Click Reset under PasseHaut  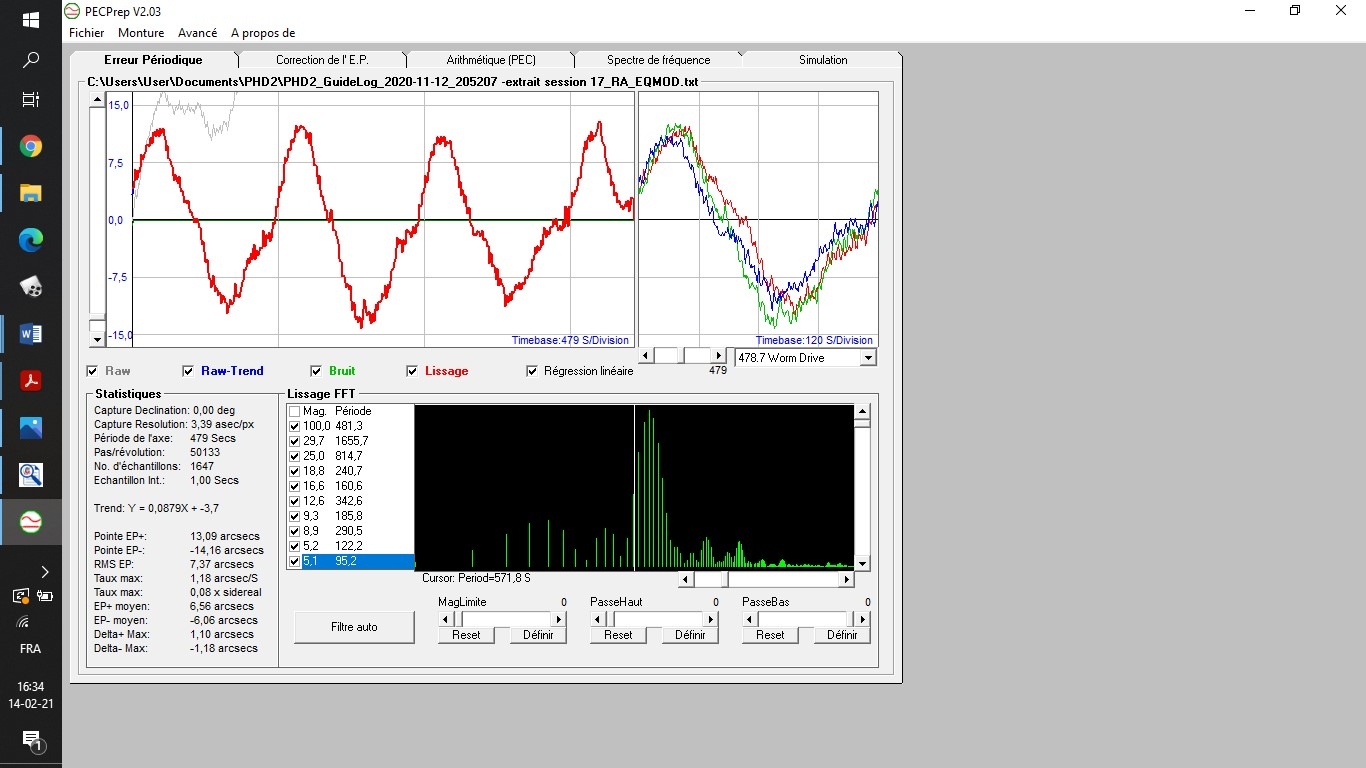pyautogui.click(x=618, y=635)
